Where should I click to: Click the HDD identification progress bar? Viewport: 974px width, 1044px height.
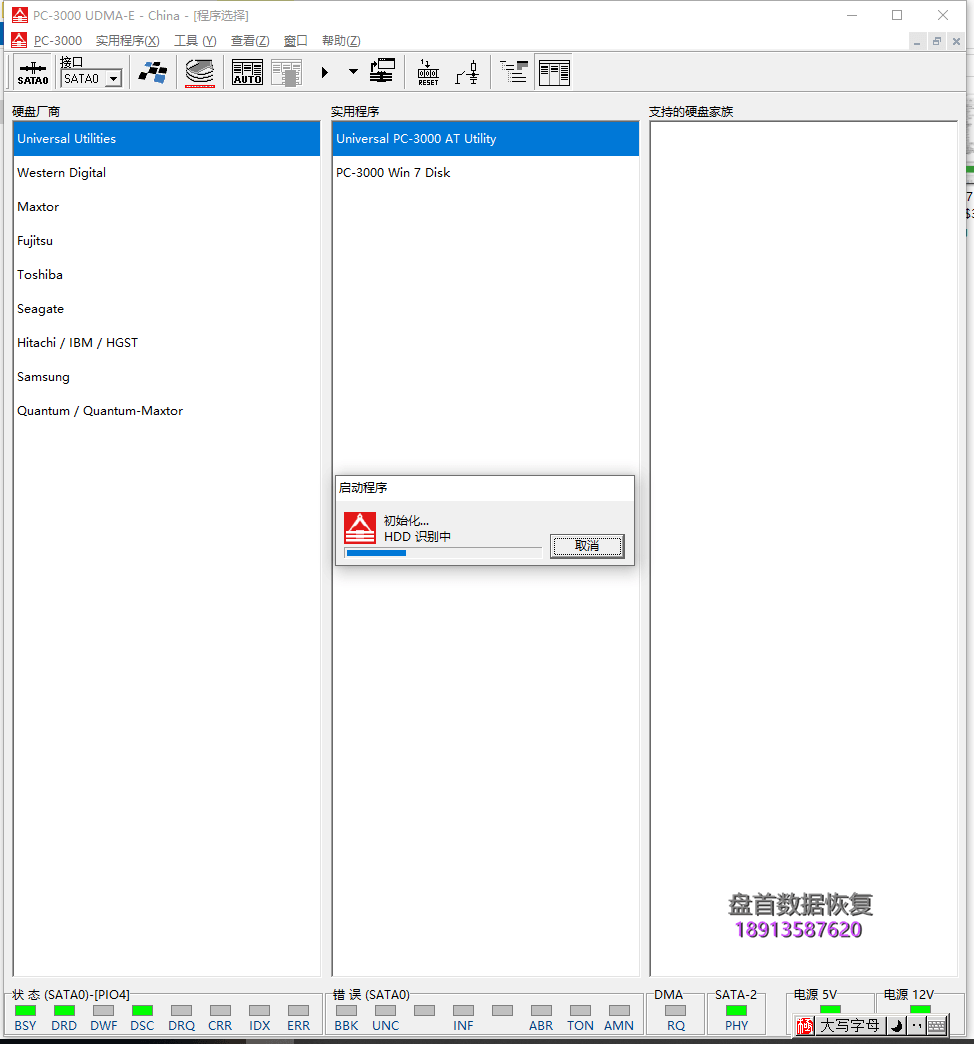pyautogui.click(x=443, y=553)
